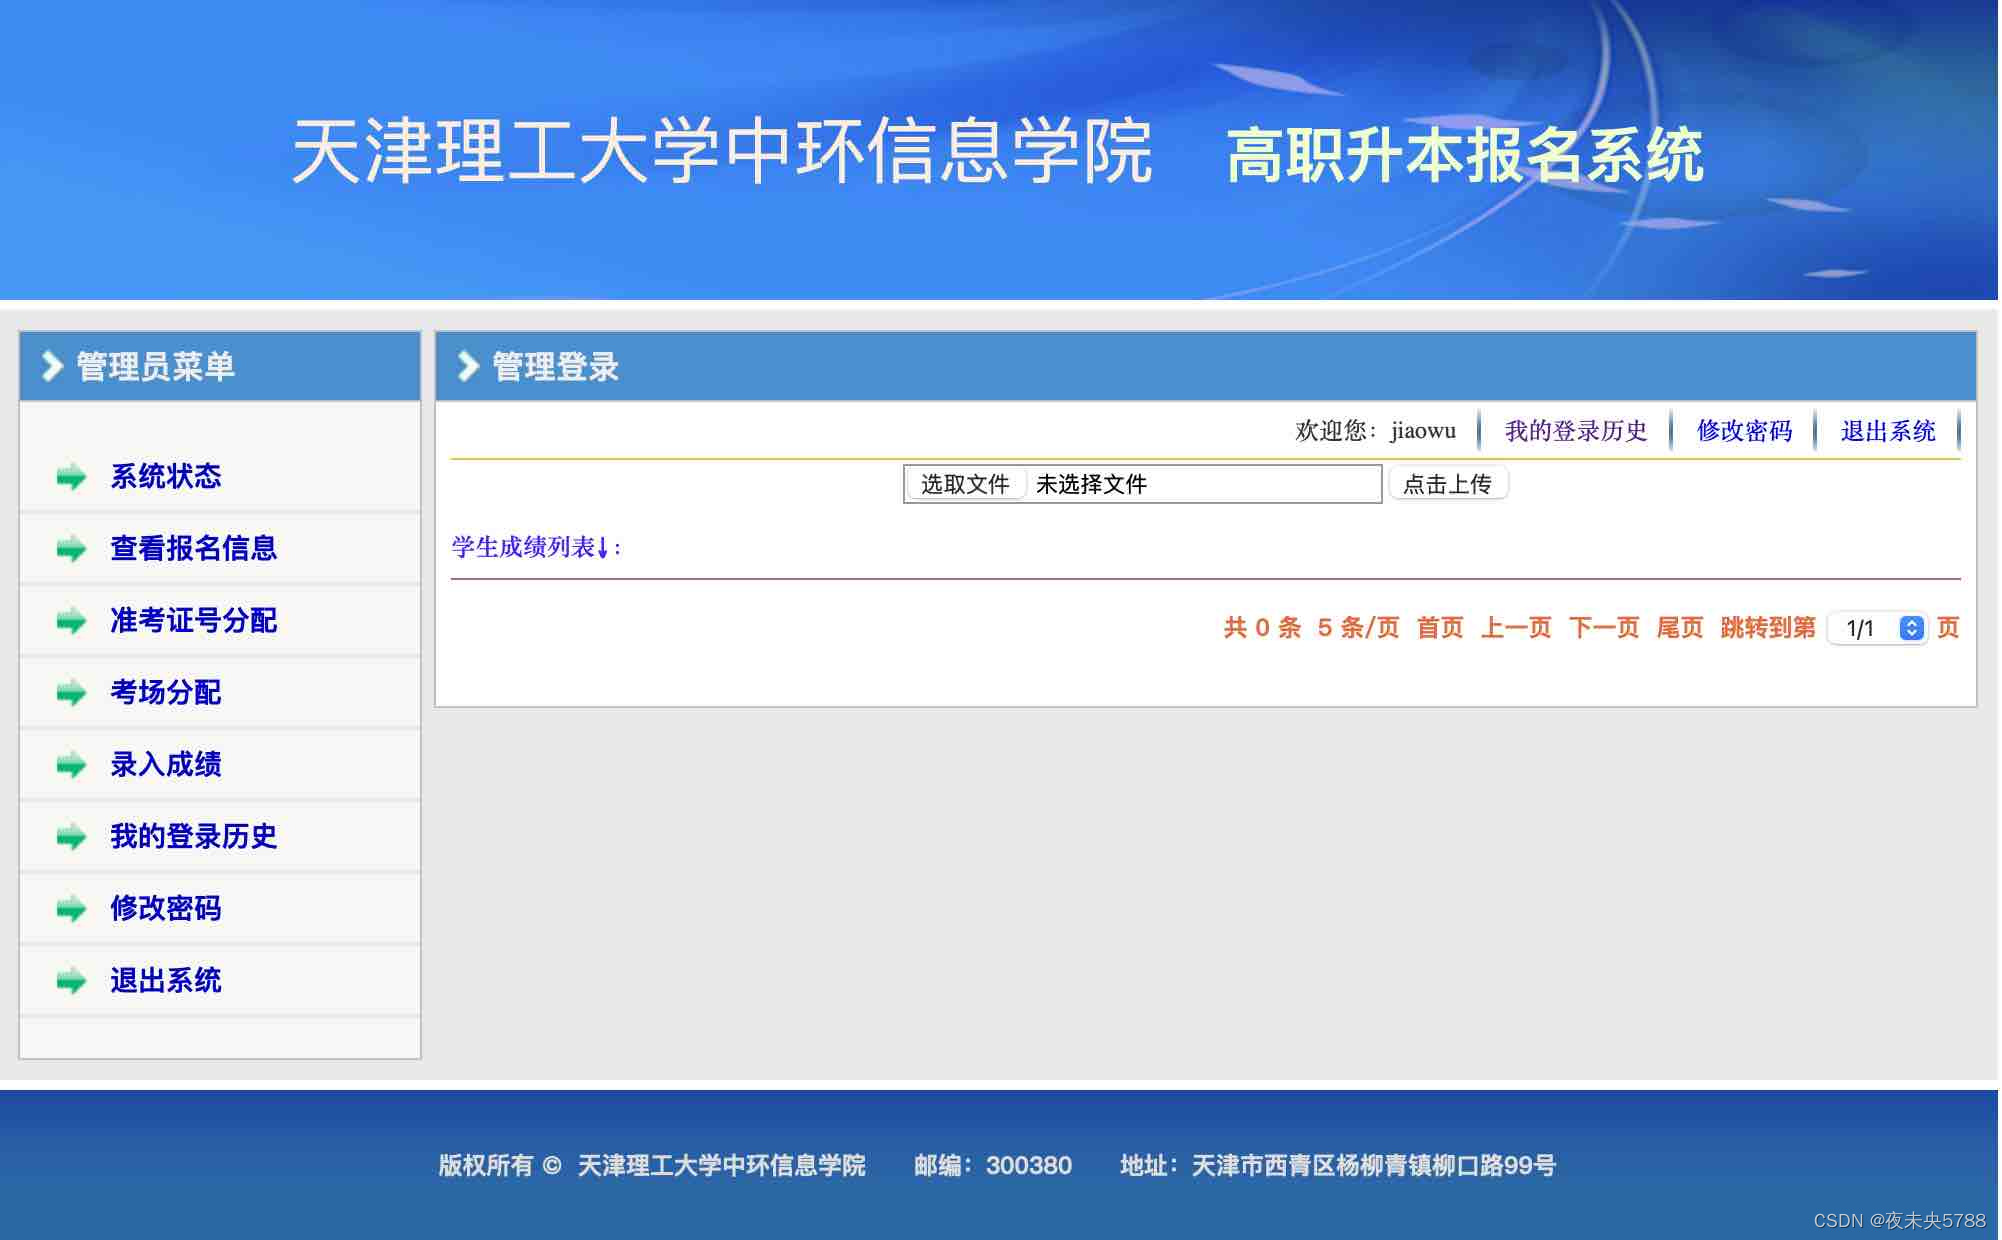The width and height of the screenshot is (2002, 1240).
Task: Click green arrow icon beside 考场分配
Action: coord(71,693)
